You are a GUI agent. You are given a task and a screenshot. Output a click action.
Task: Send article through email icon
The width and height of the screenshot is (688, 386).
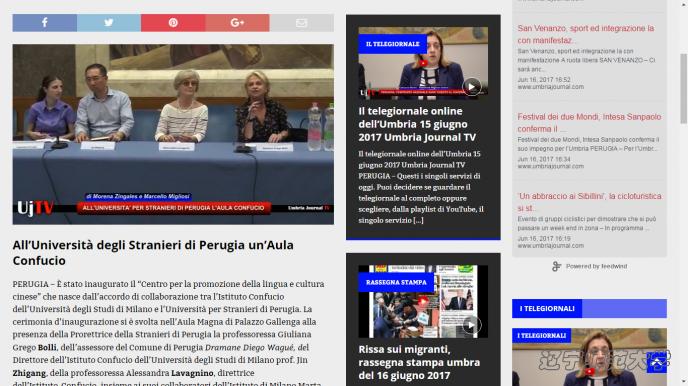[x=301, y=23]
